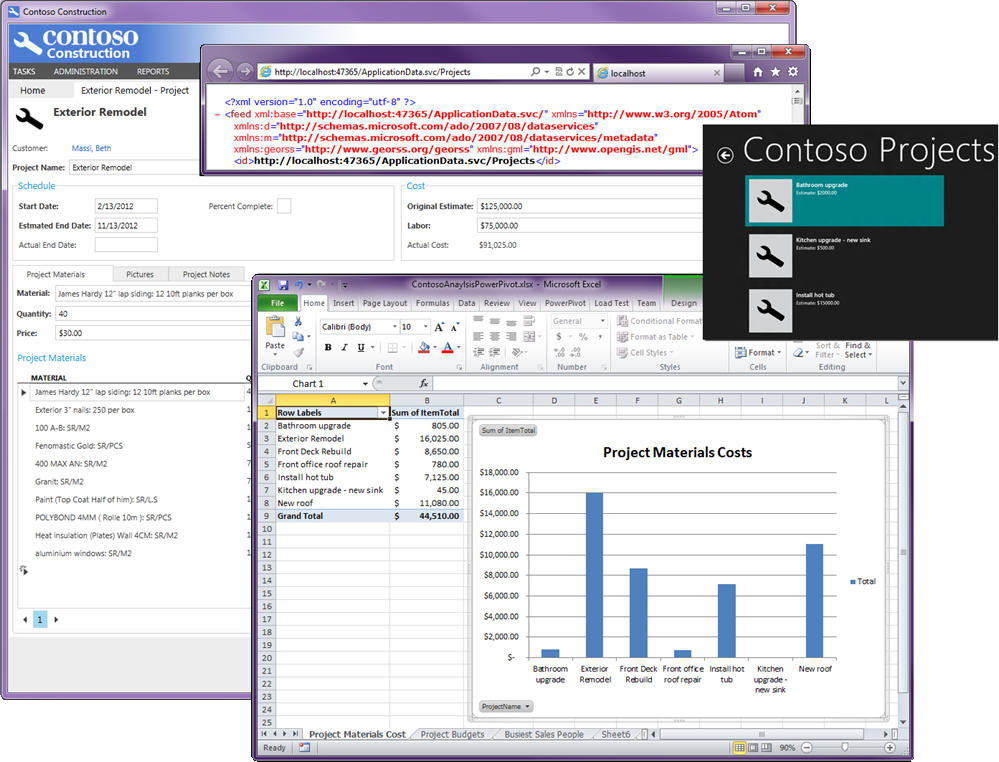Apply Font Color using the ribbon icon
This screenshot has height=762, width=999.
click(447, 346)
